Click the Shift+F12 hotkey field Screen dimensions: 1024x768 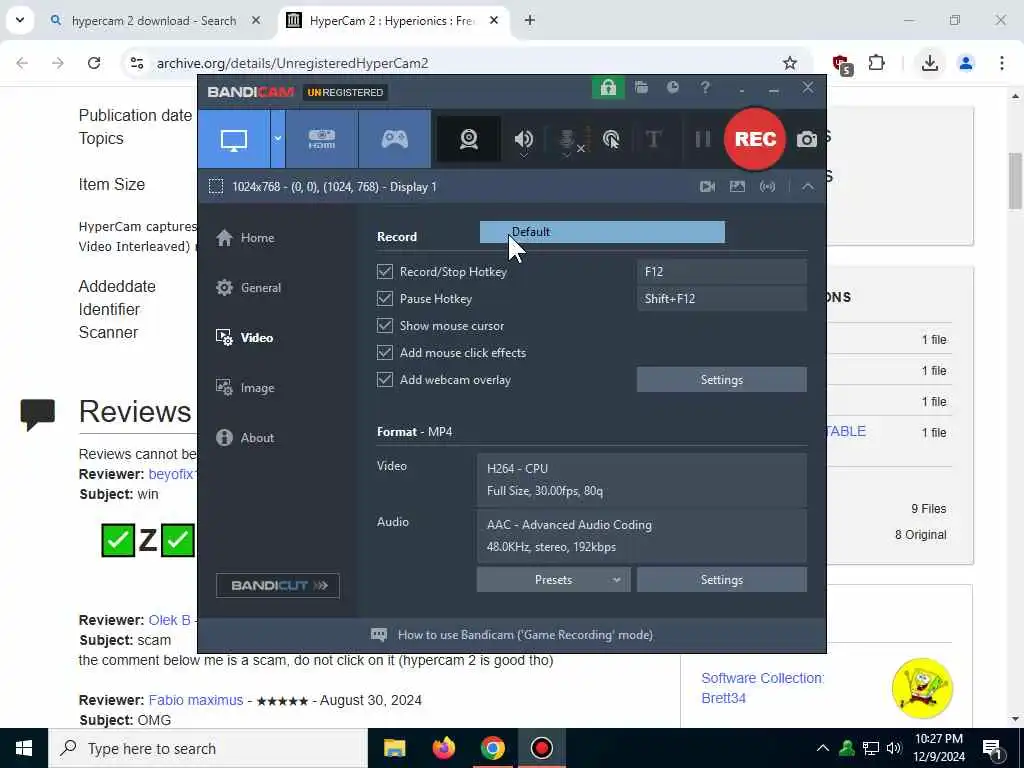[x=722, y=298]
